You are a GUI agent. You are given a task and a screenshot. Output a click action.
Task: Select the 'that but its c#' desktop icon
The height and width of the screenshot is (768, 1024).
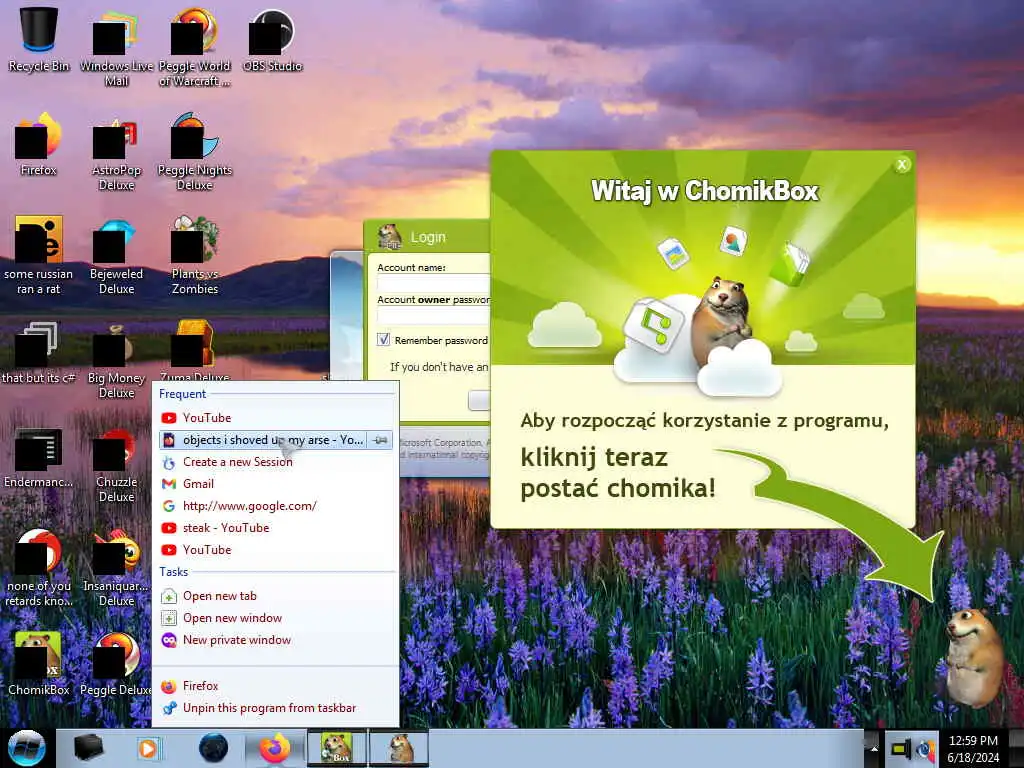point(39,353)
